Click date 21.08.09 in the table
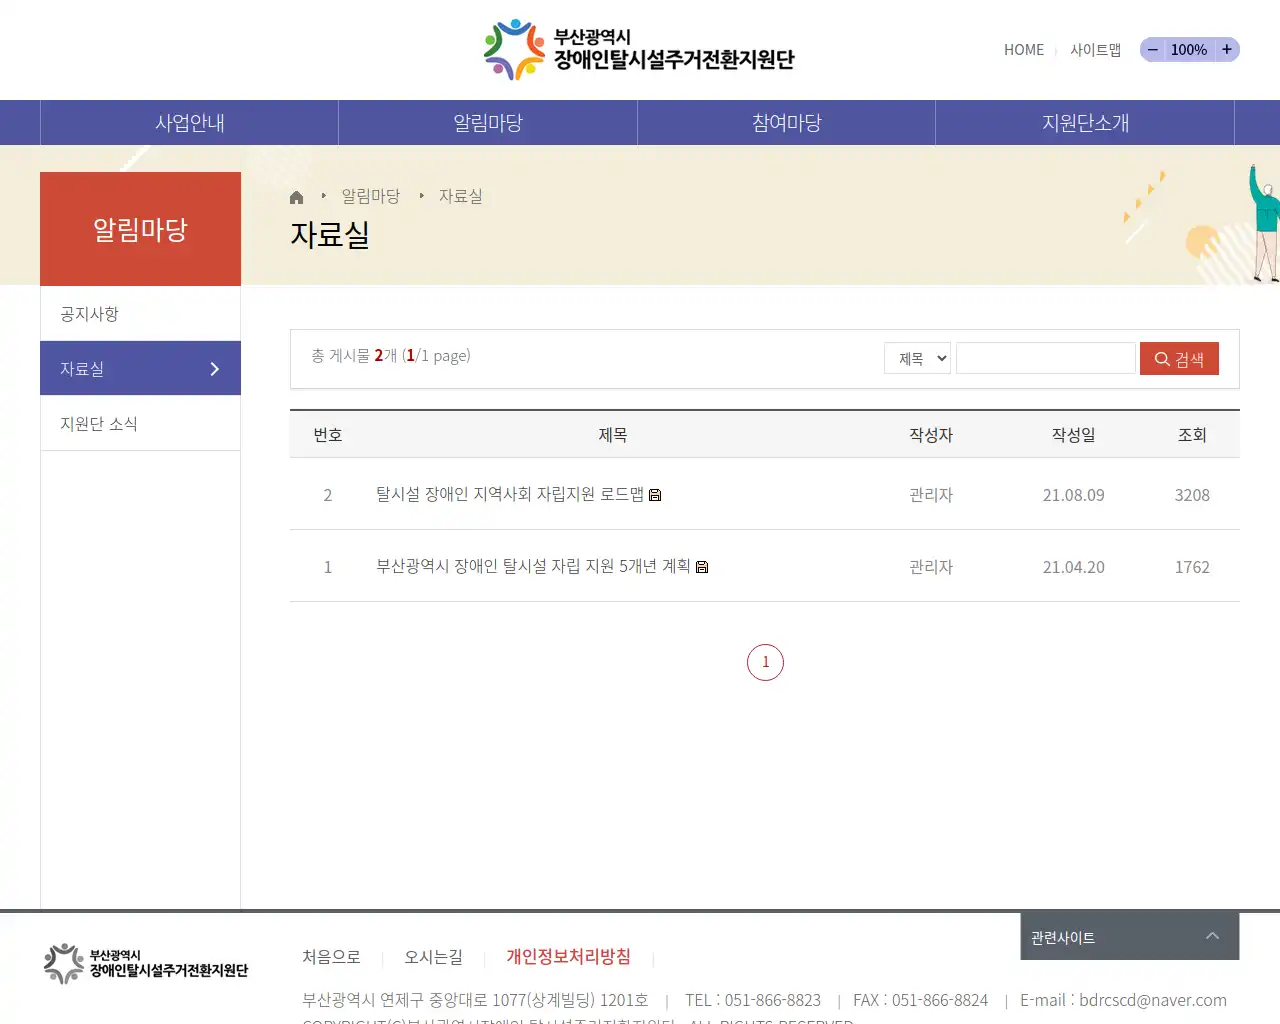Viewport: 1280px width, 1024px height. click(x=1073, y=495)
